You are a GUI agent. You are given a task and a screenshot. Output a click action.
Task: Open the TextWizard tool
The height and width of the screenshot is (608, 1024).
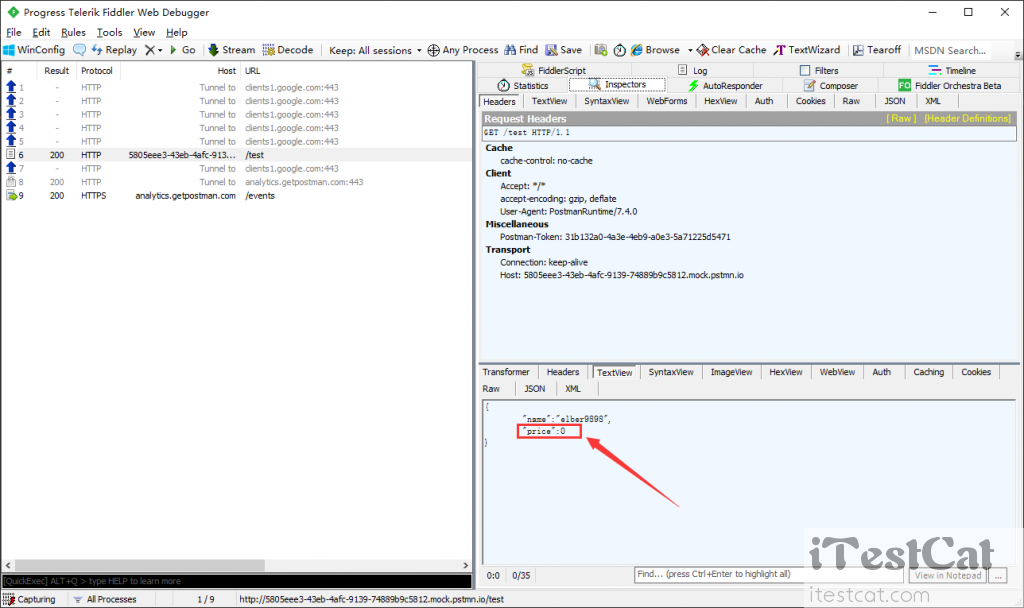point(807,50)
